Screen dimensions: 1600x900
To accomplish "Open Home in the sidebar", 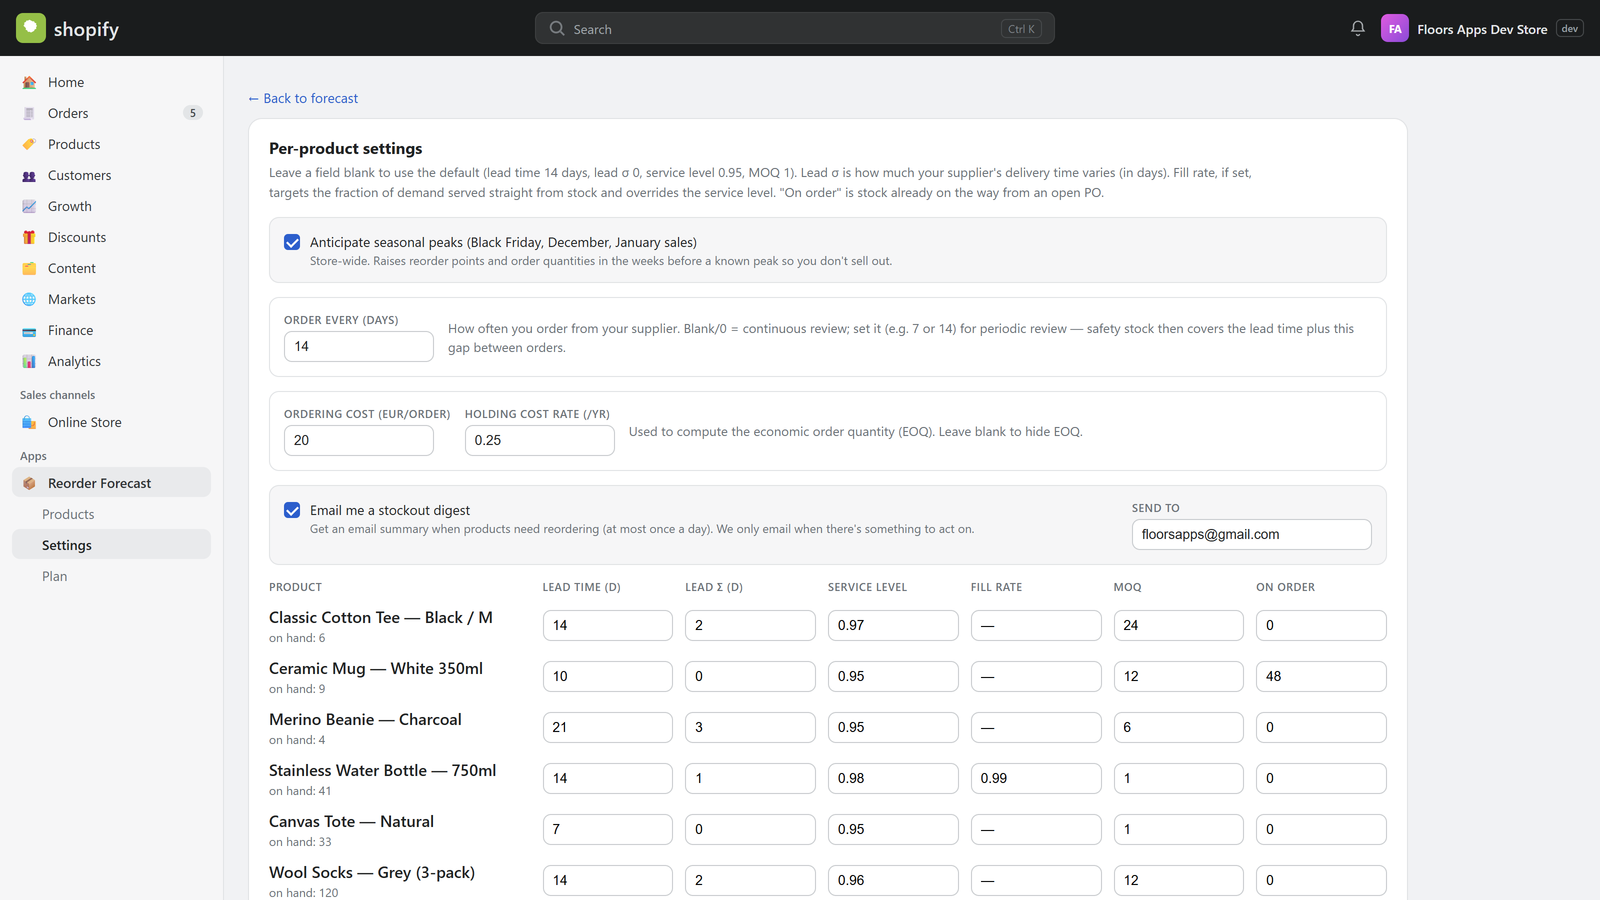I will click(111, 82).
